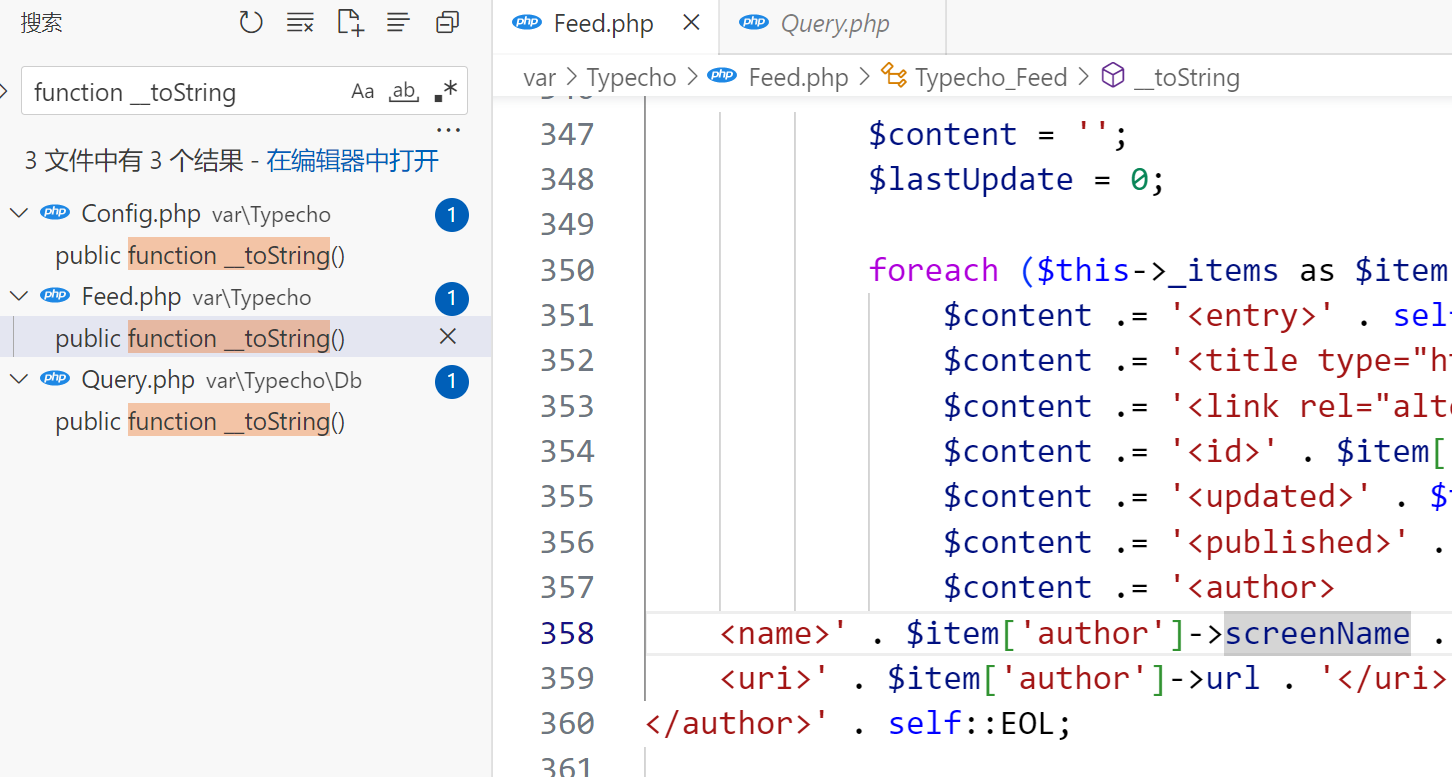Collapse Config.php search result group
Screen dimensions: 1452x777
coord(19,214)
